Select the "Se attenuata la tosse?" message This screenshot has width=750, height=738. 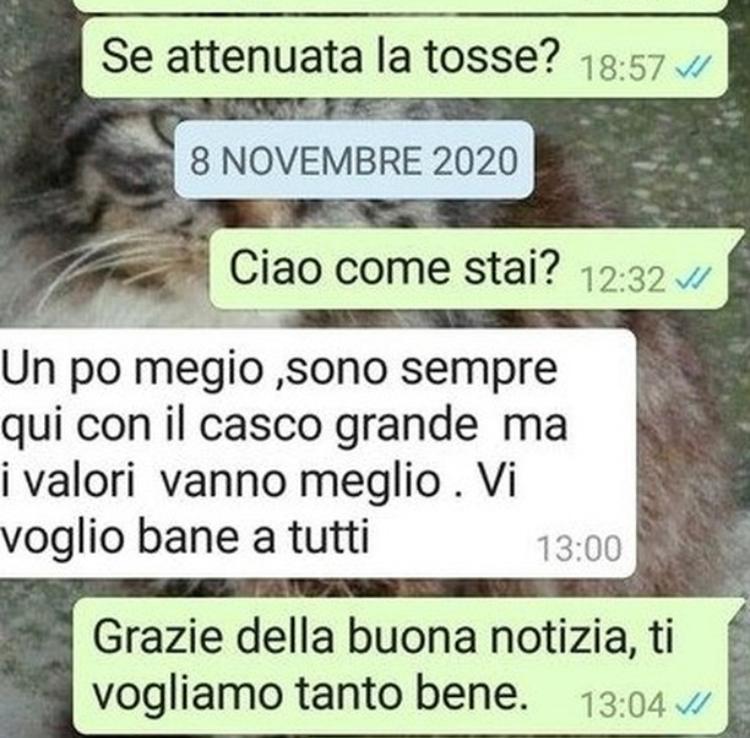click(x=405, y=57)
